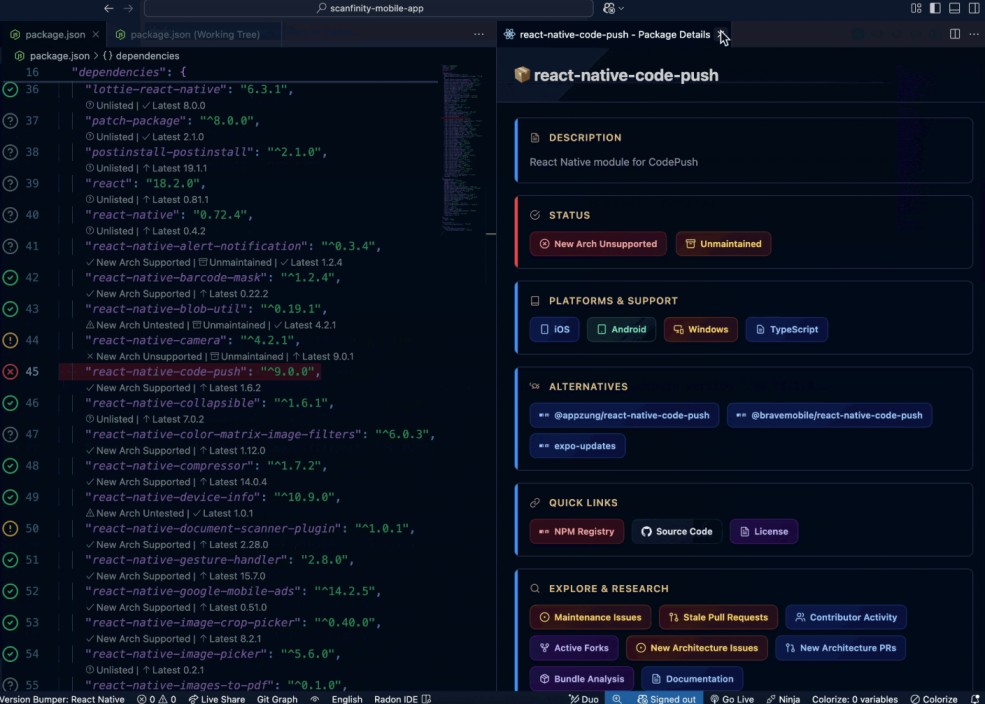The width and height of the screenshot is (985, 704).
Task: Switch to package.json (Working Tree) tab
Action: 194,35
